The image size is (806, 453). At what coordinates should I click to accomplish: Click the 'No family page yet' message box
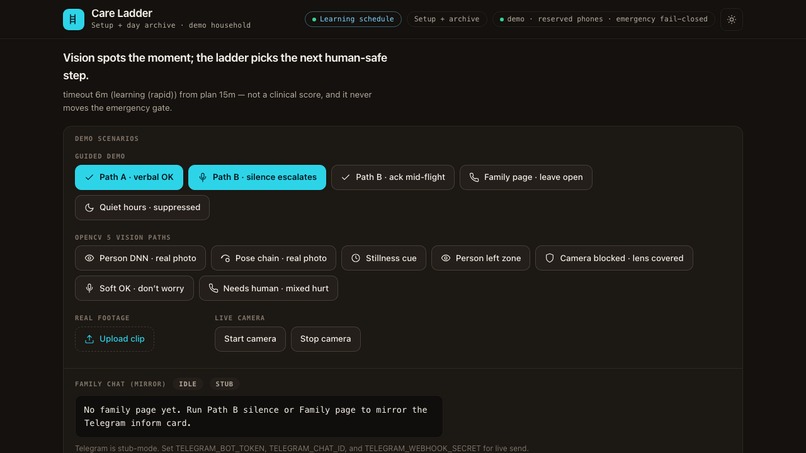pos(259,416)
